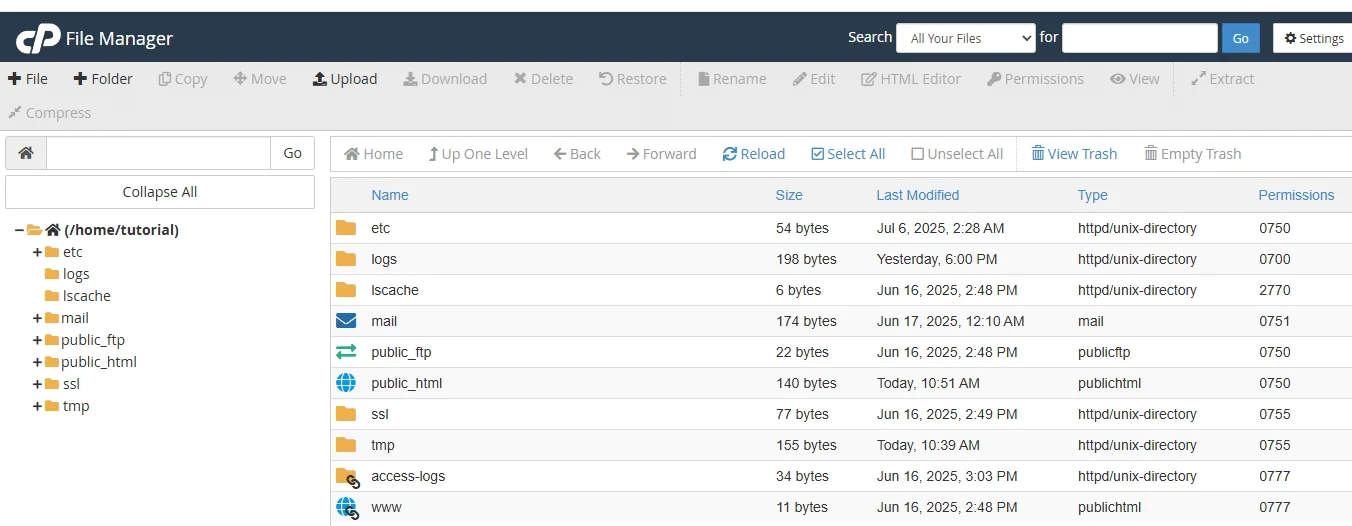Click the mail envelope icon in list
Image resolution: width=1352 pixels, height=526 pixels.
point(346,321)
